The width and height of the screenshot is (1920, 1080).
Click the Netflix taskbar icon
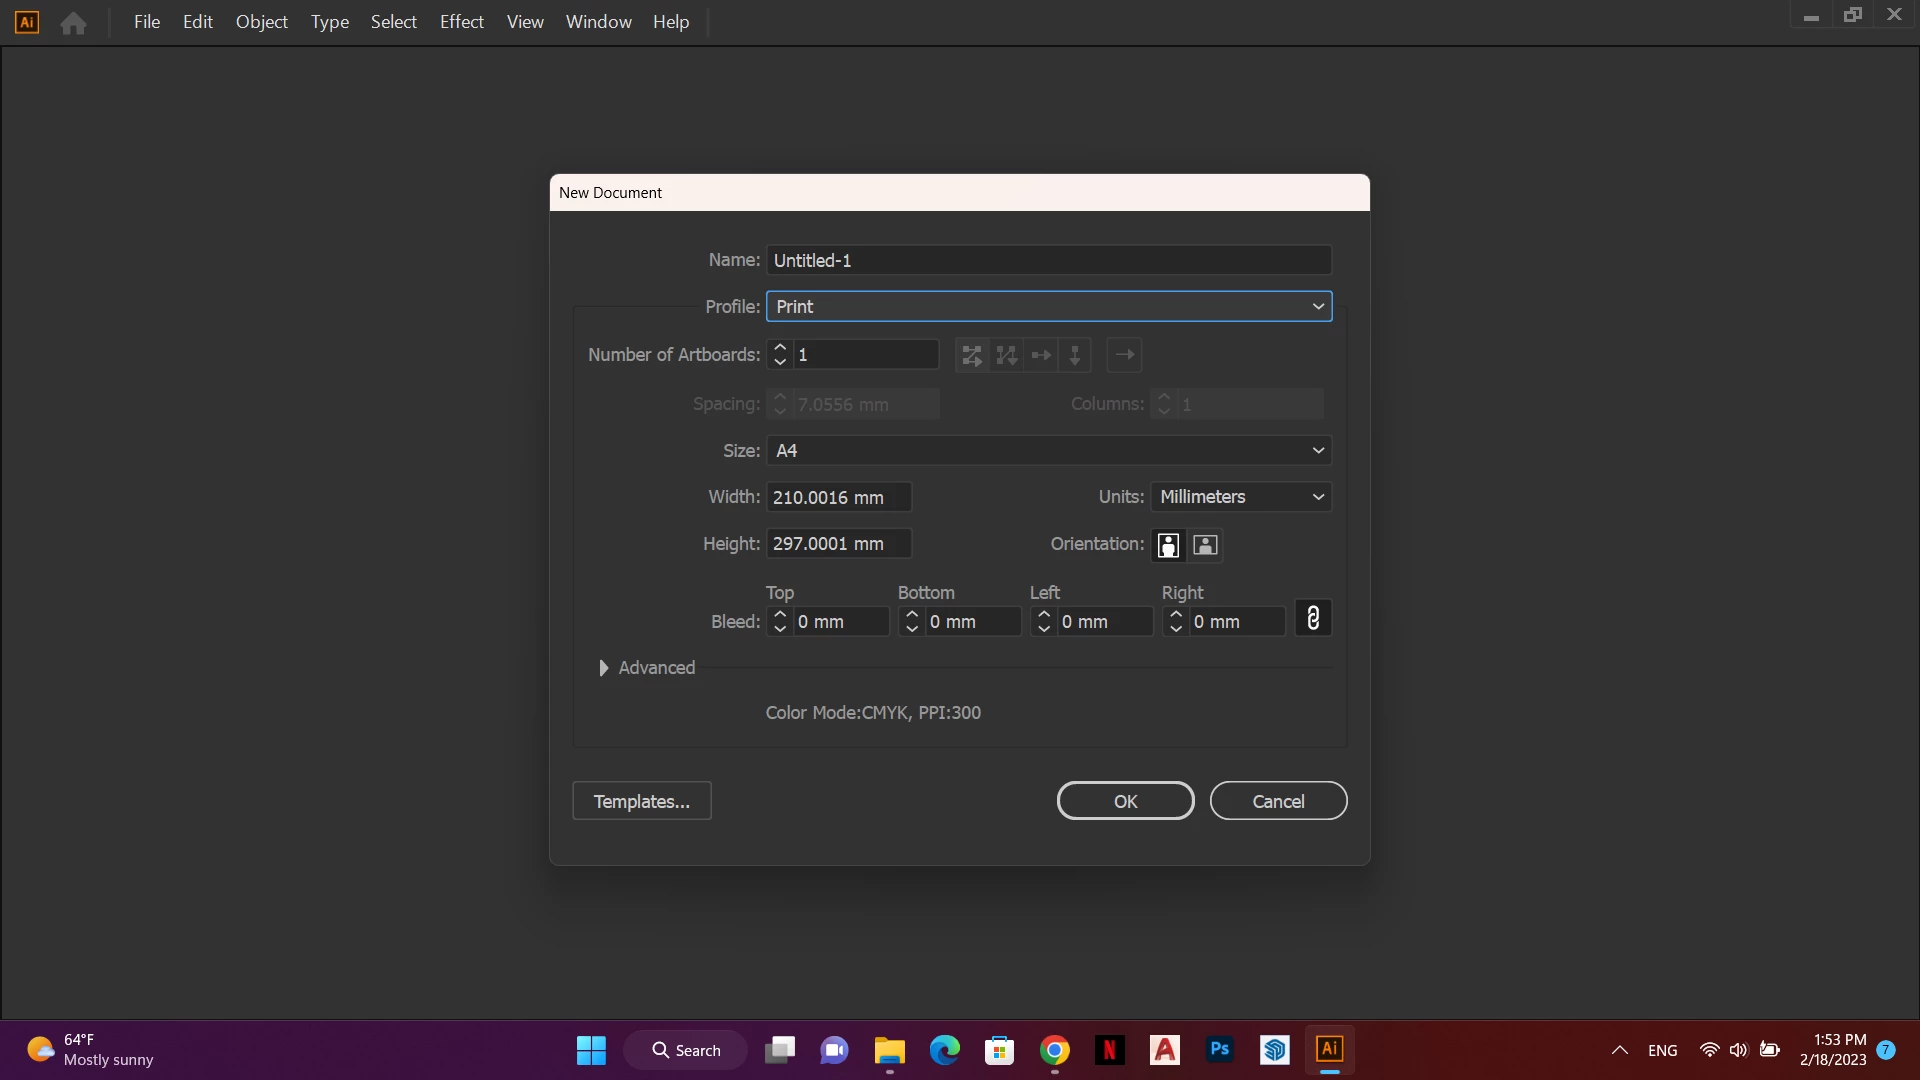[1109, 1050]
